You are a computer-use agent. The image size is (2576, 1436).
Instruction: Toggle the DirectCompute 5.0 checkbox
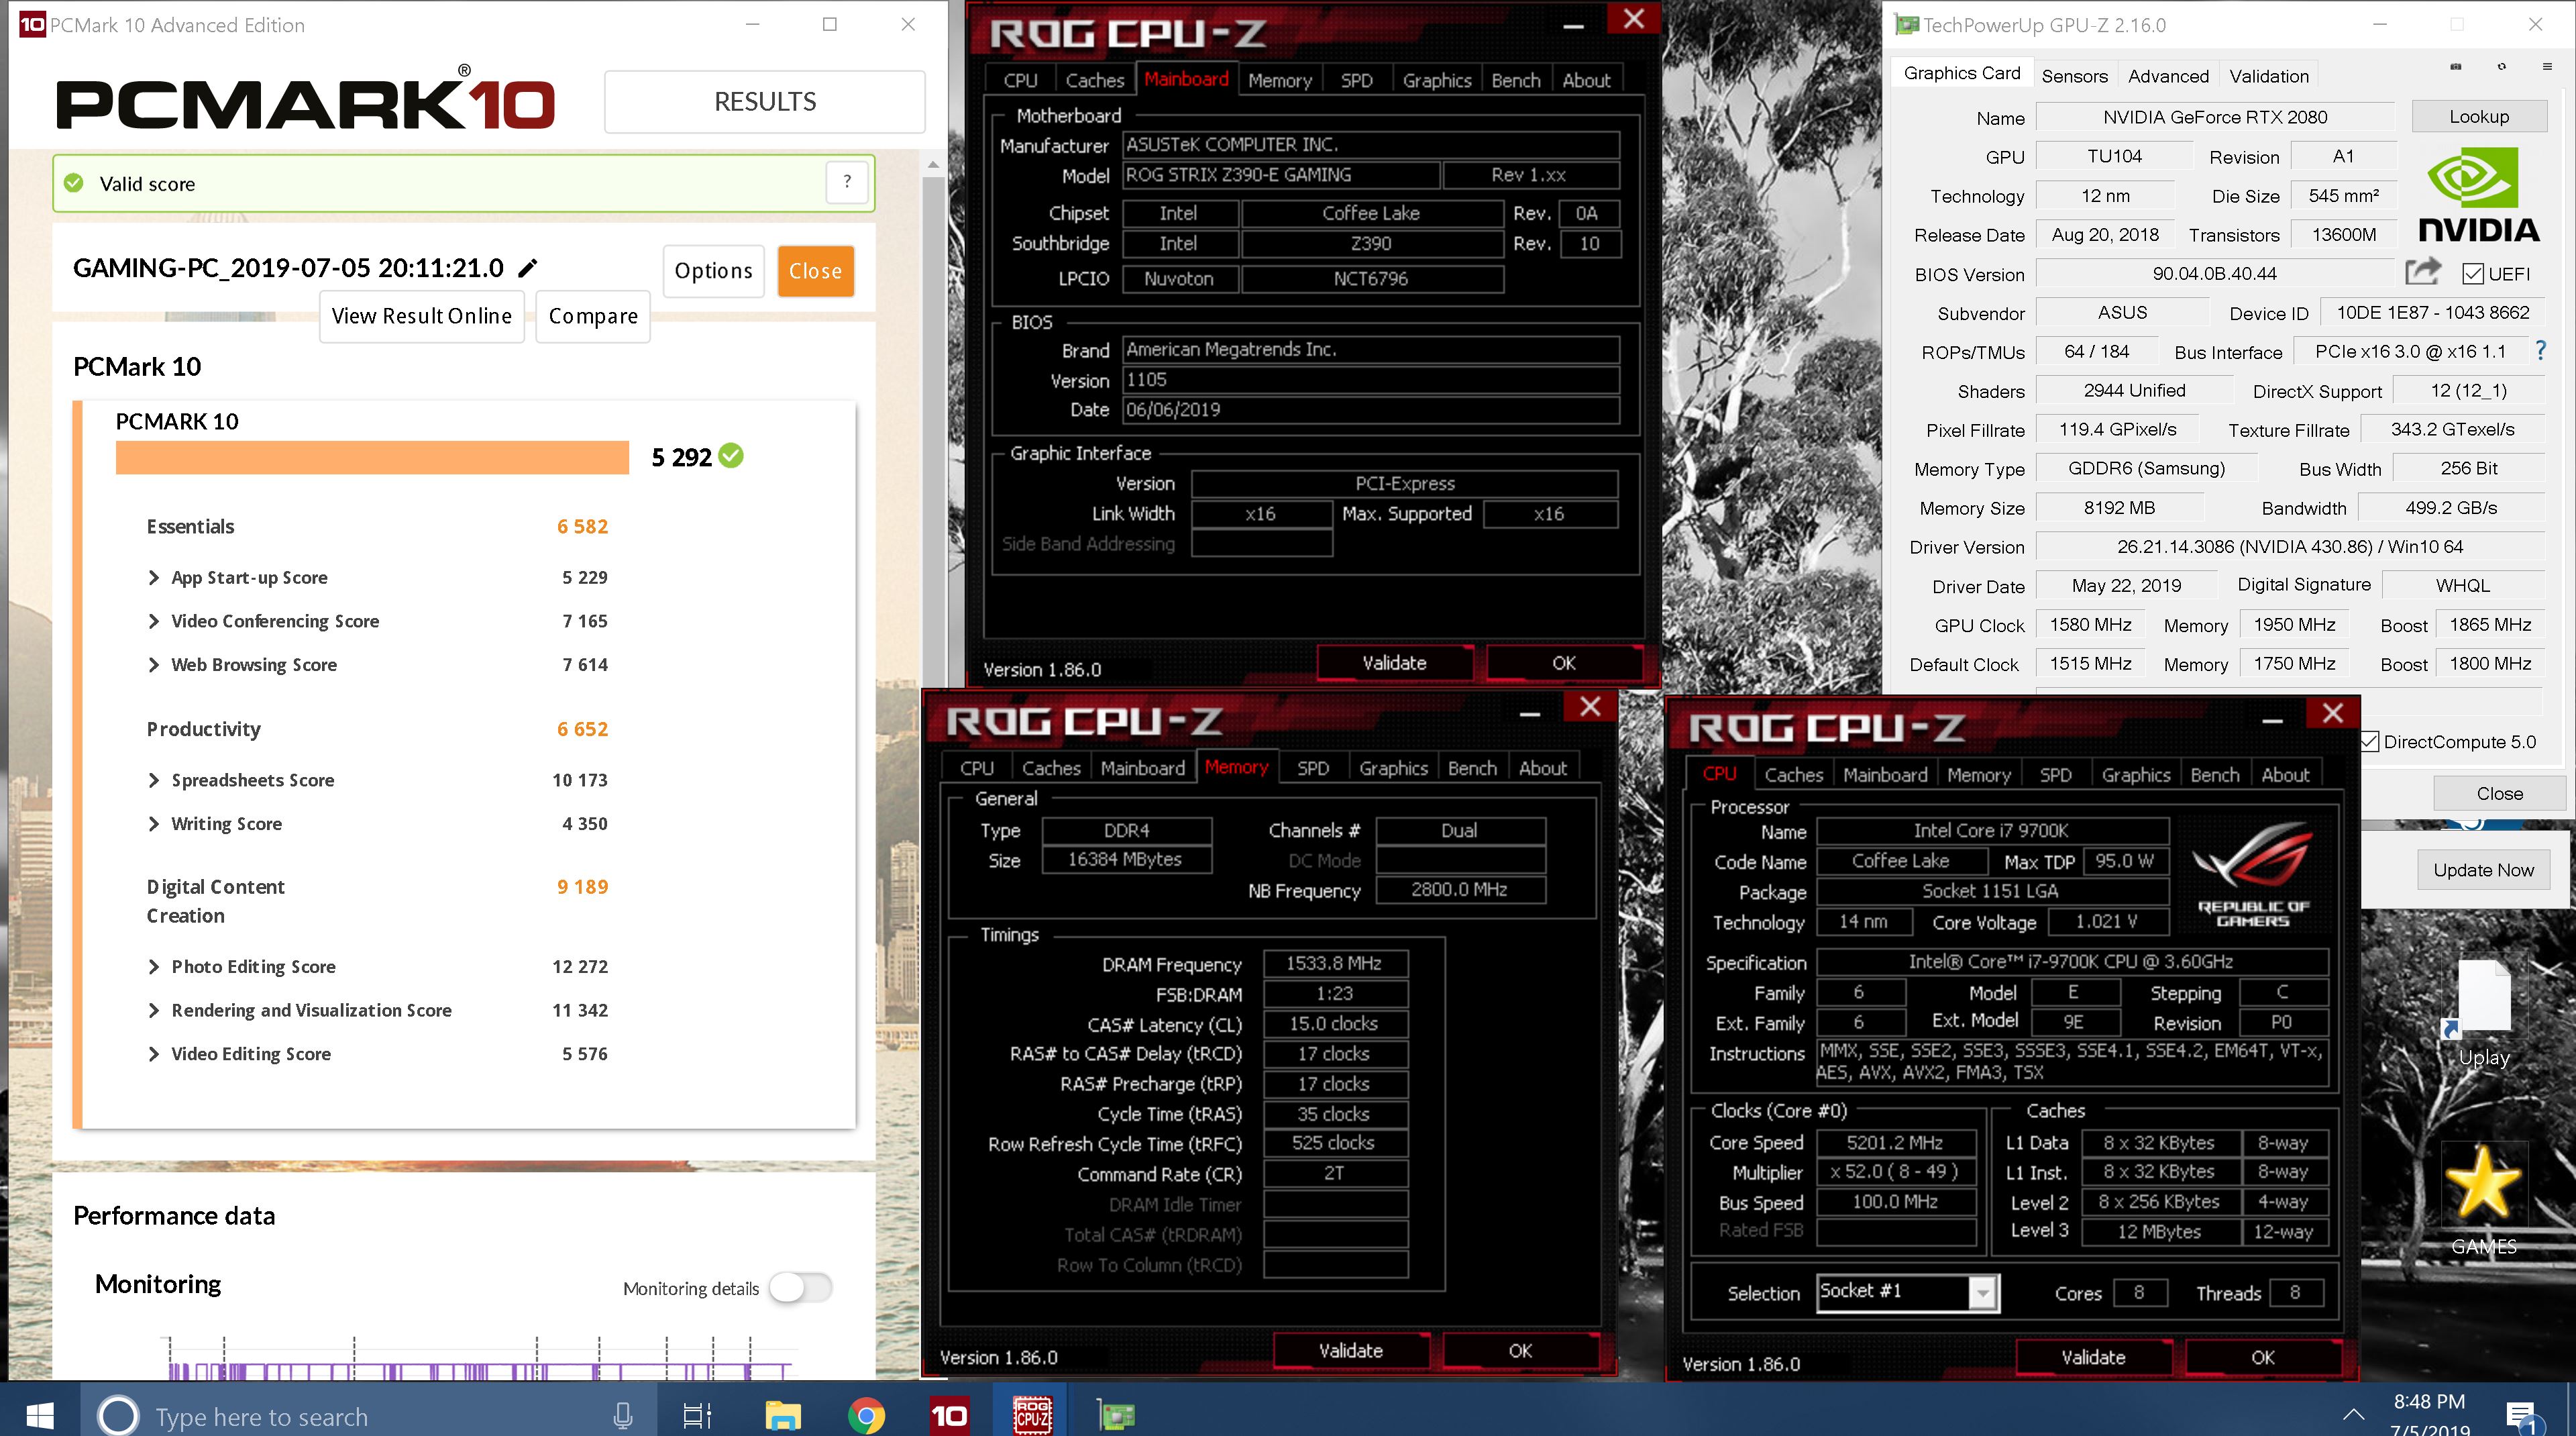[x=2370, y=742]
